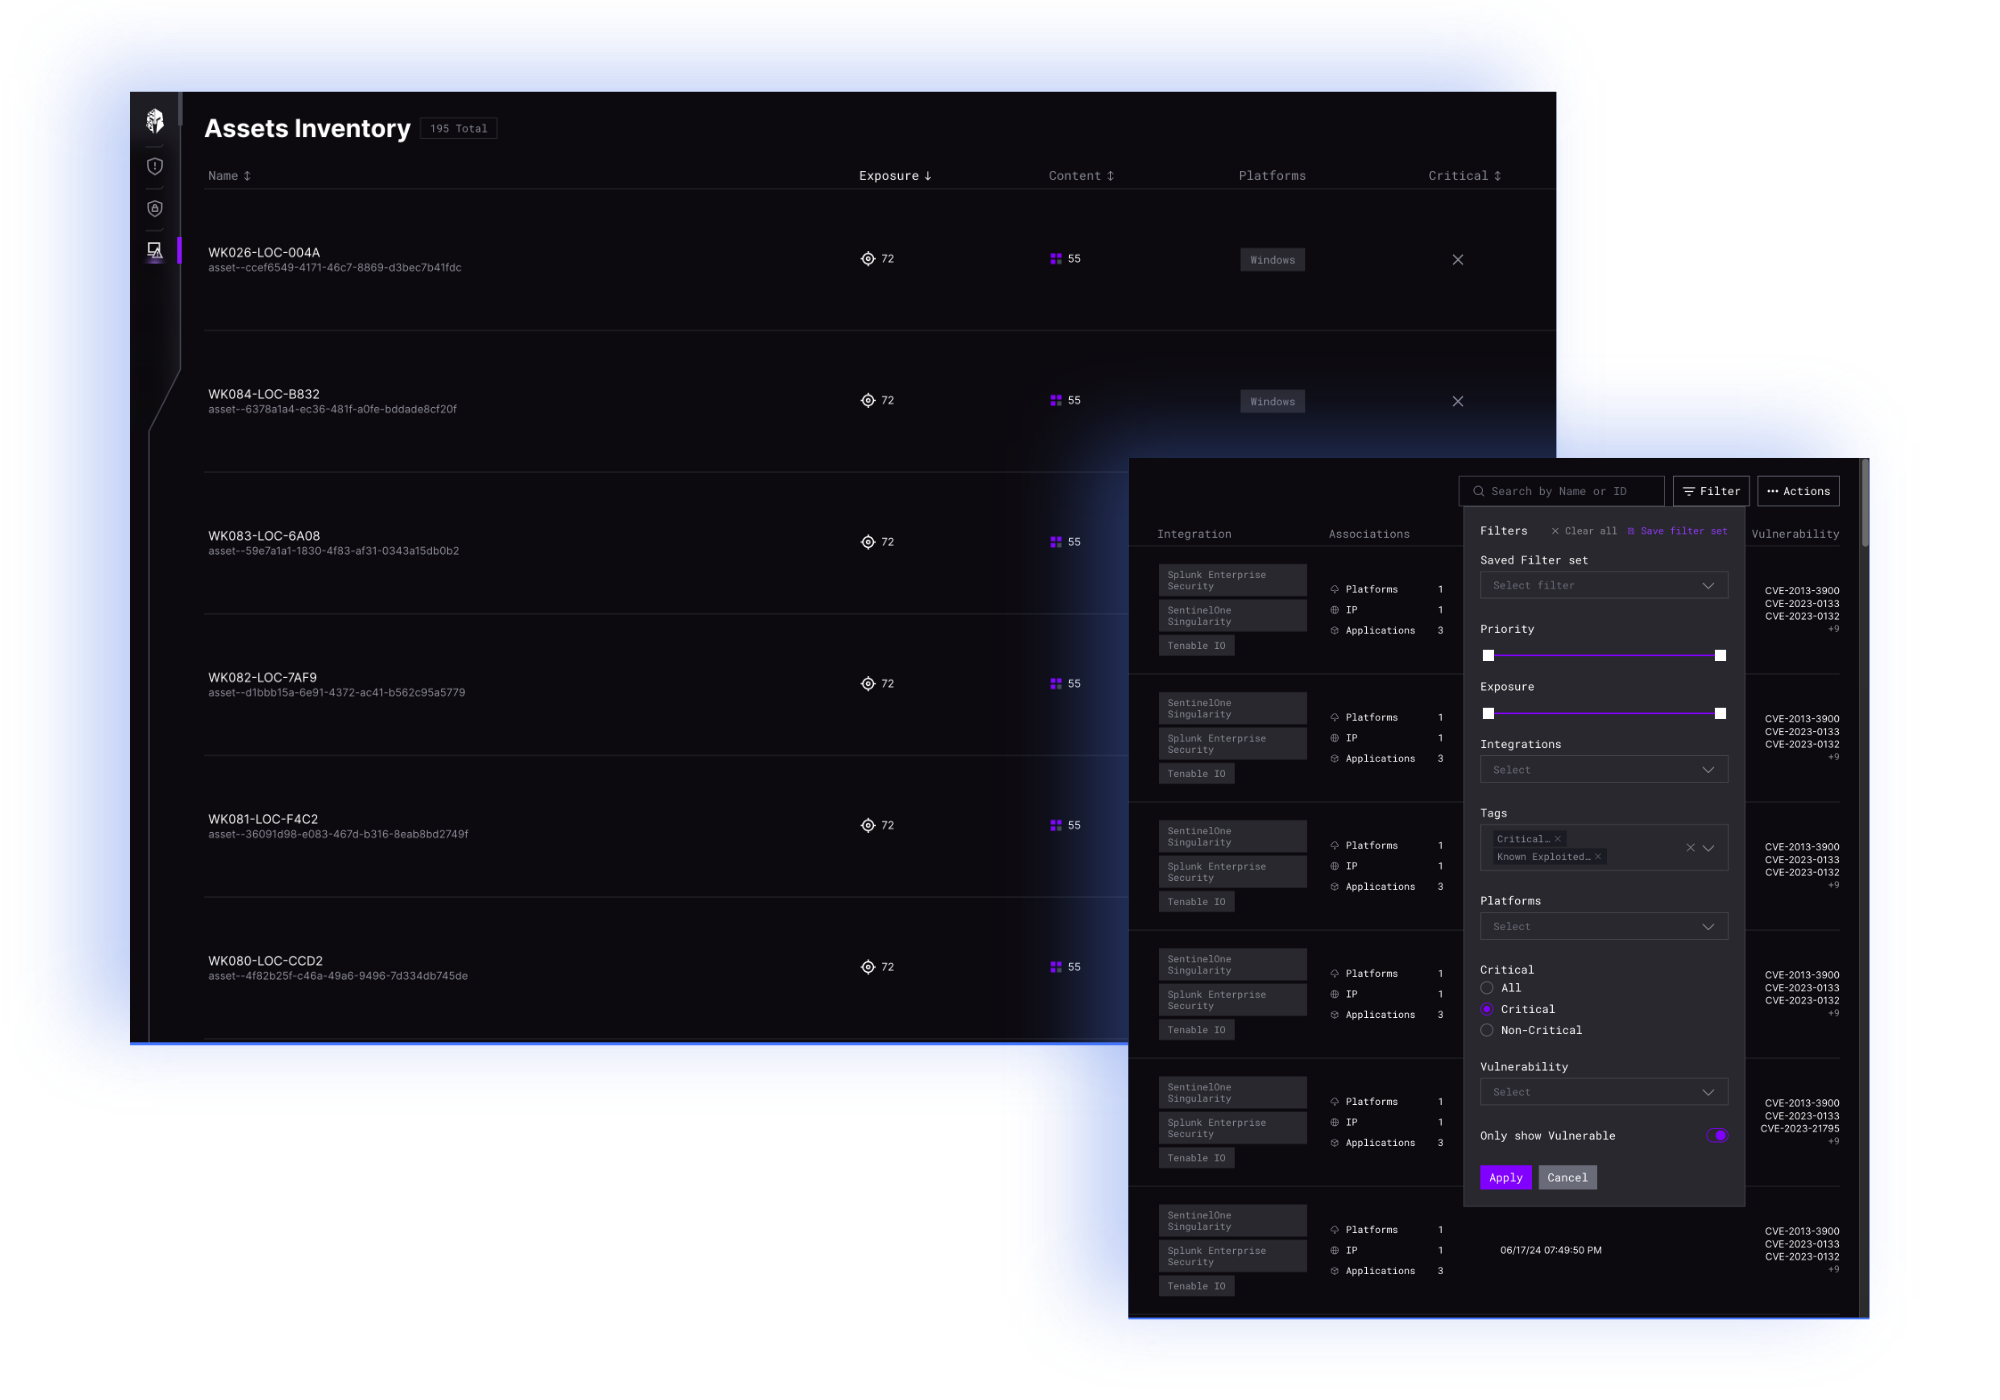Image resolution: width=2000 pixels, height=1400 pixels.
Task: Click the Cancel button to dismiss filters
Action: [1565, 1177]
